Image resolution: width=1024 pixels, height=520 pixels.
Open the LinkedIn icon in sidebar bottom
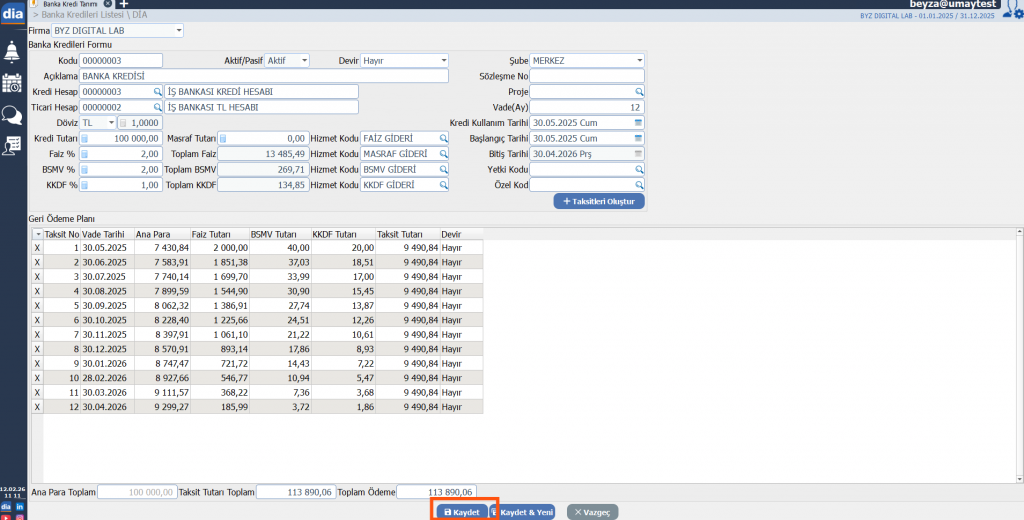(20, 507)
